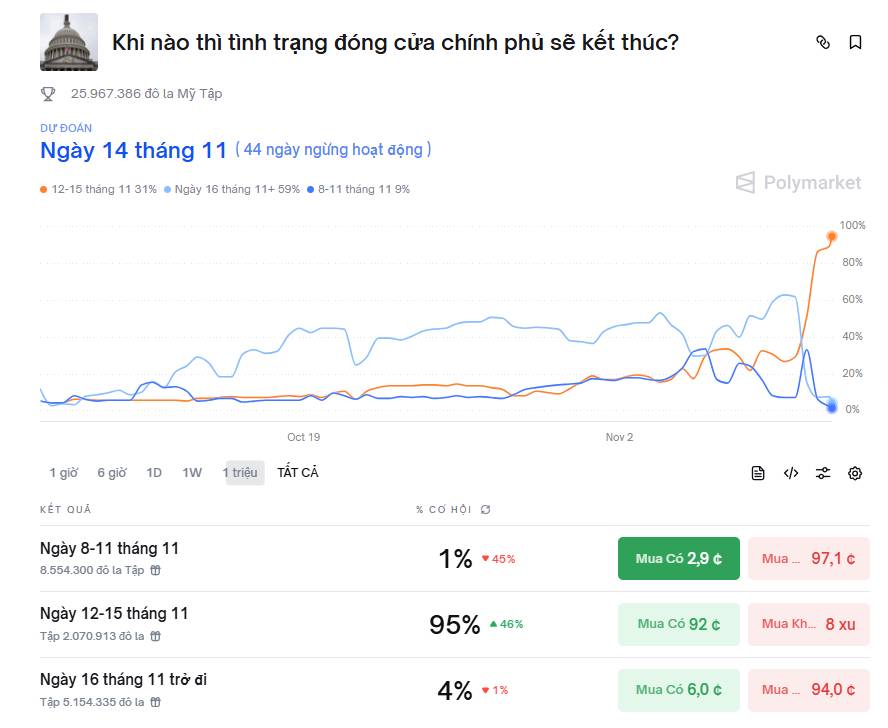The image size is (888, 728).
Task: Click the embed code icon
Action: point(790,473)
